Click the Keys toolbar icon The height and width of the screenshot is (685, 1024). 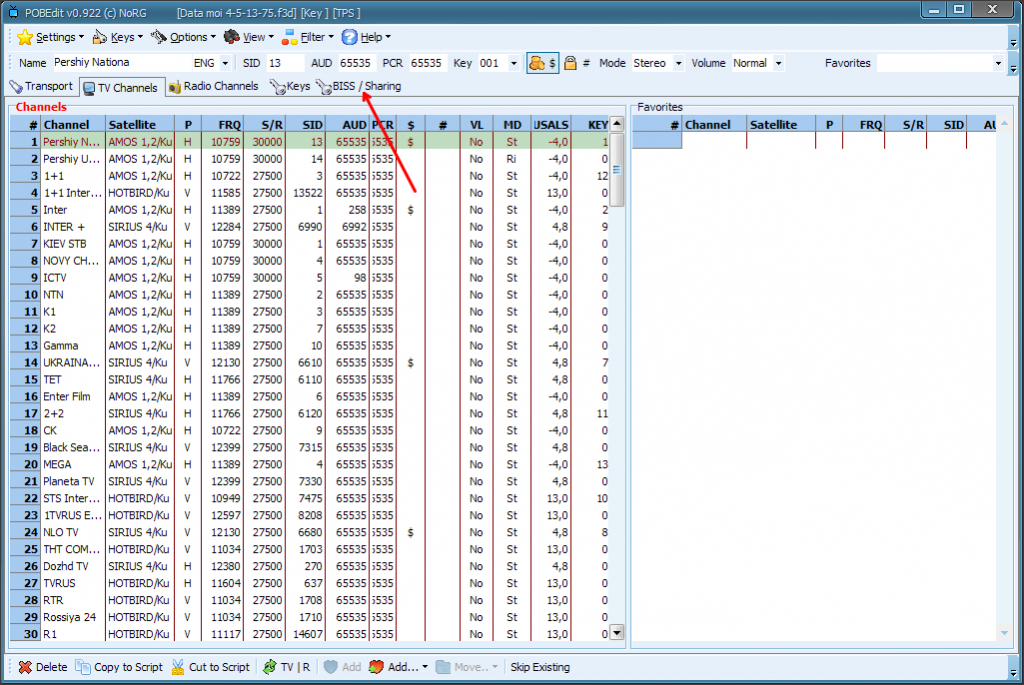(100, 37)
